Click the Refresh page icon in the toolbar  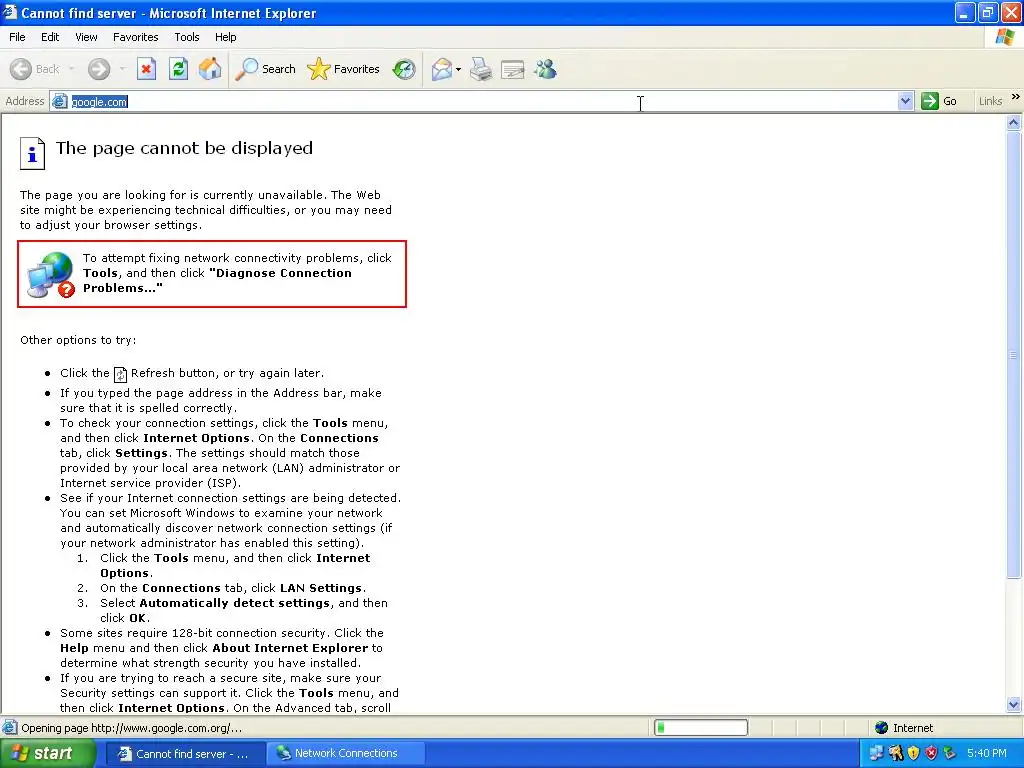point(178,69)
